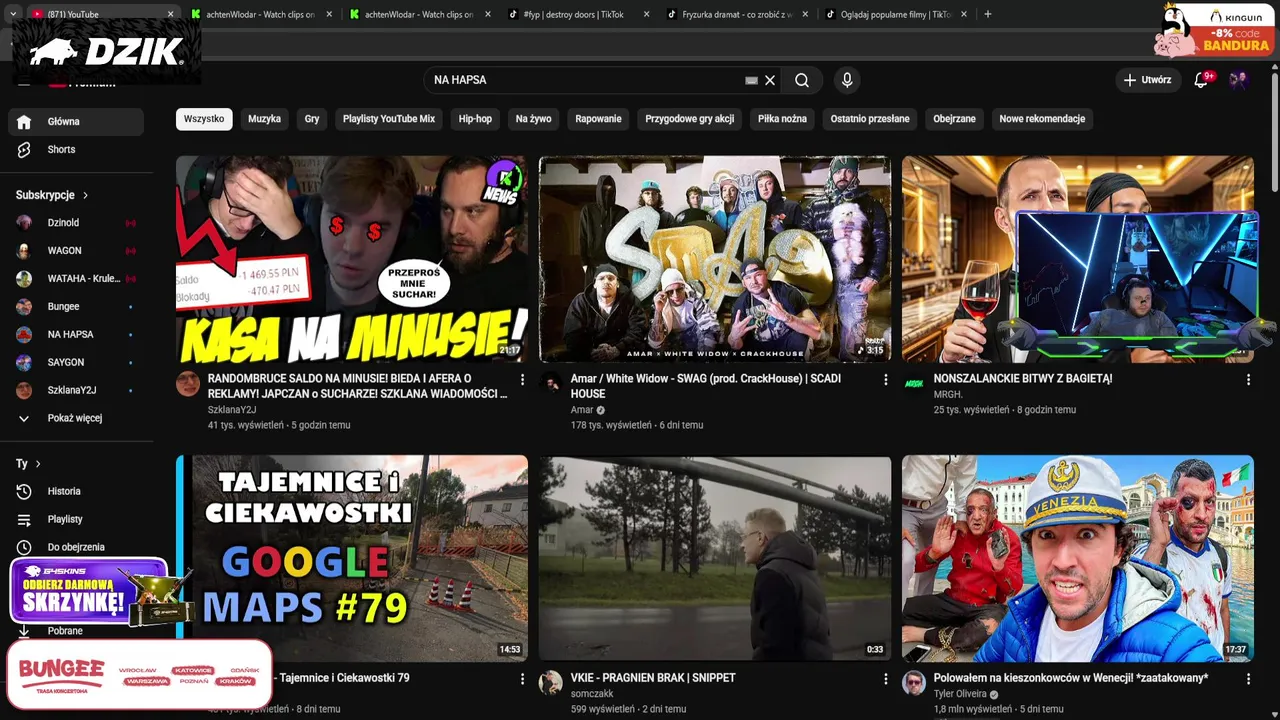Open Playlisty in the sidebar
Screen dimensions: 1280x720
[x=76, y=520]
